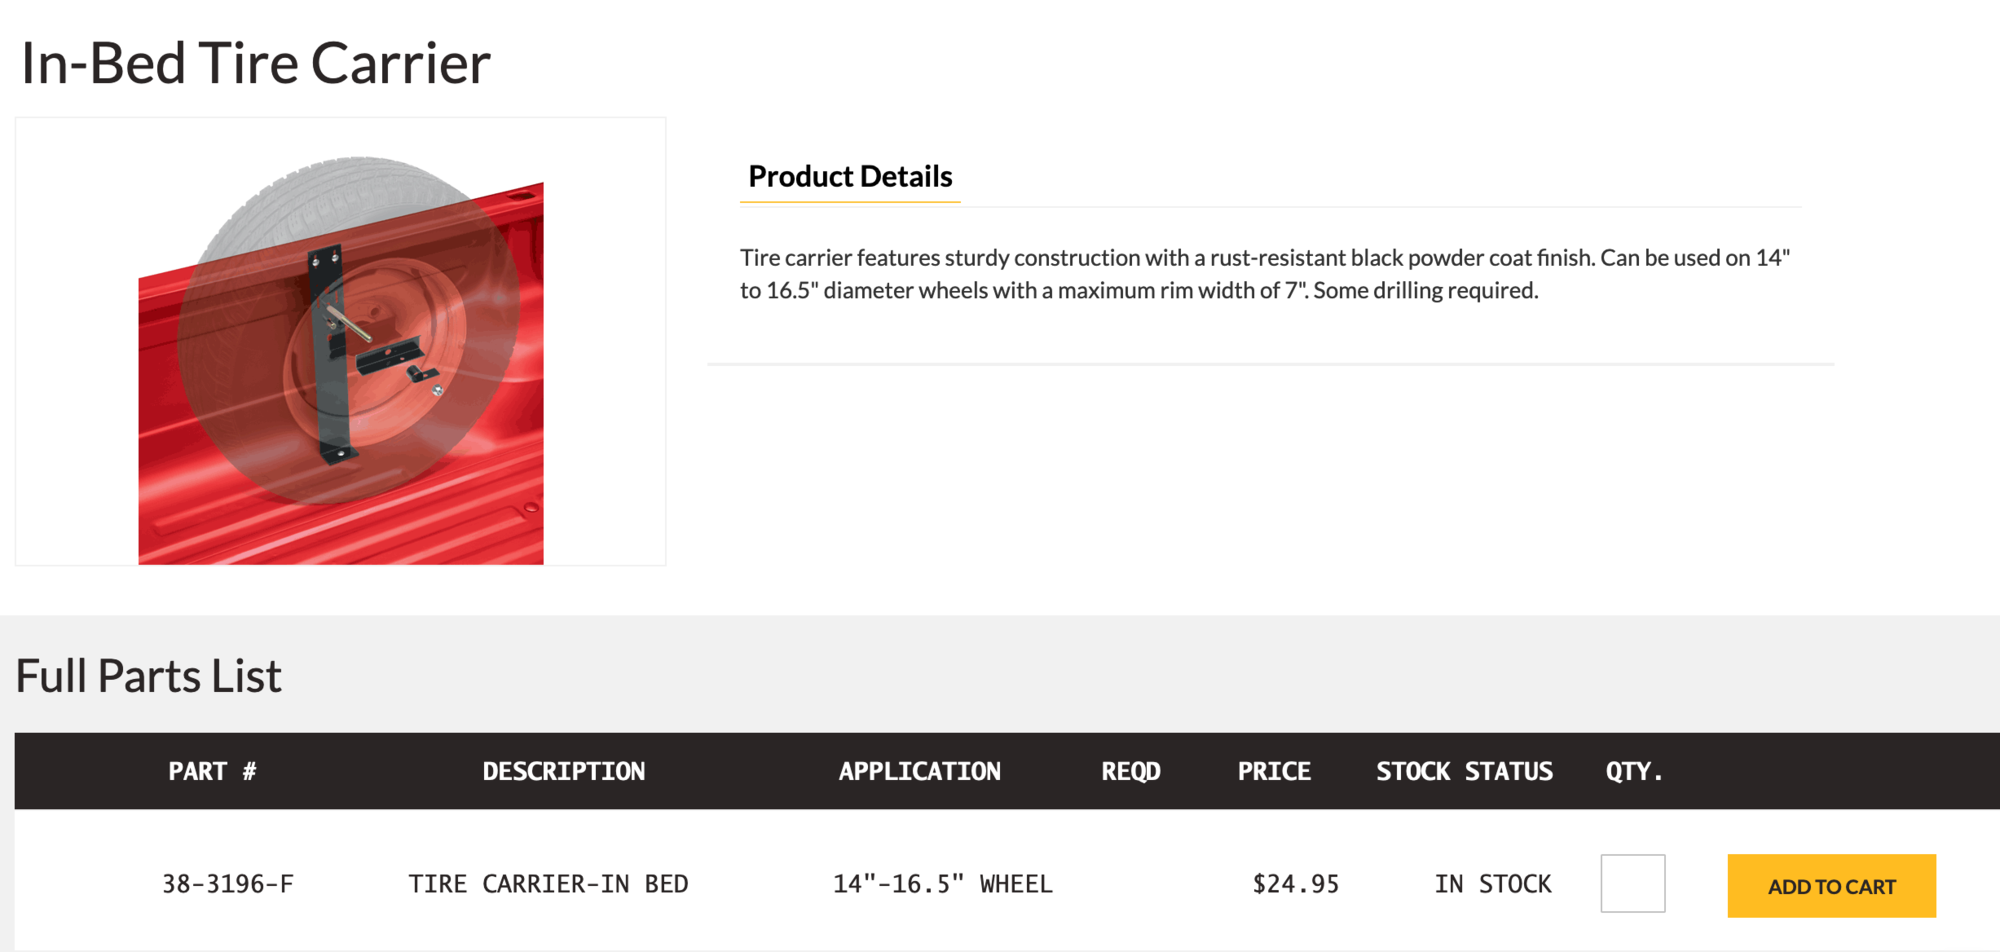Select the Product Details tab
This screenshot has width=2000, height=952.
[850, 177]
